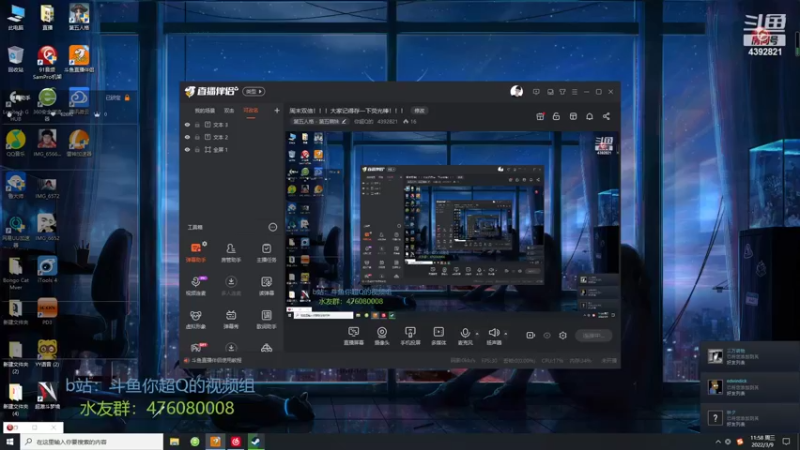Switch to the first scene tab 我的场景

[205, 111]
